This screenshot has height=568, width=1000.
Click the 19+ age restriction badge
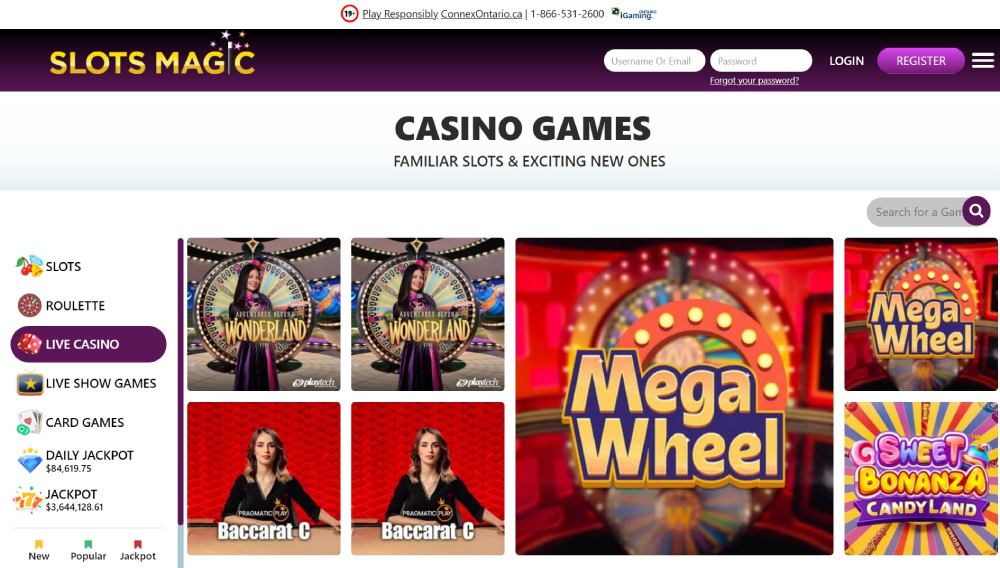pyautogui.click(x=349, y=13)
